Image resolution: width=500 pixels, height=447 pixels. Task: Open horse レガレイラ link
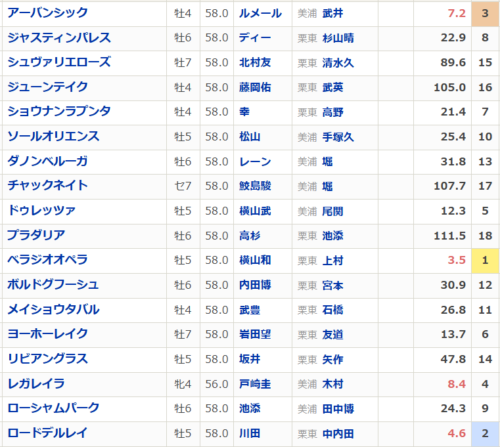click(36, 384)
